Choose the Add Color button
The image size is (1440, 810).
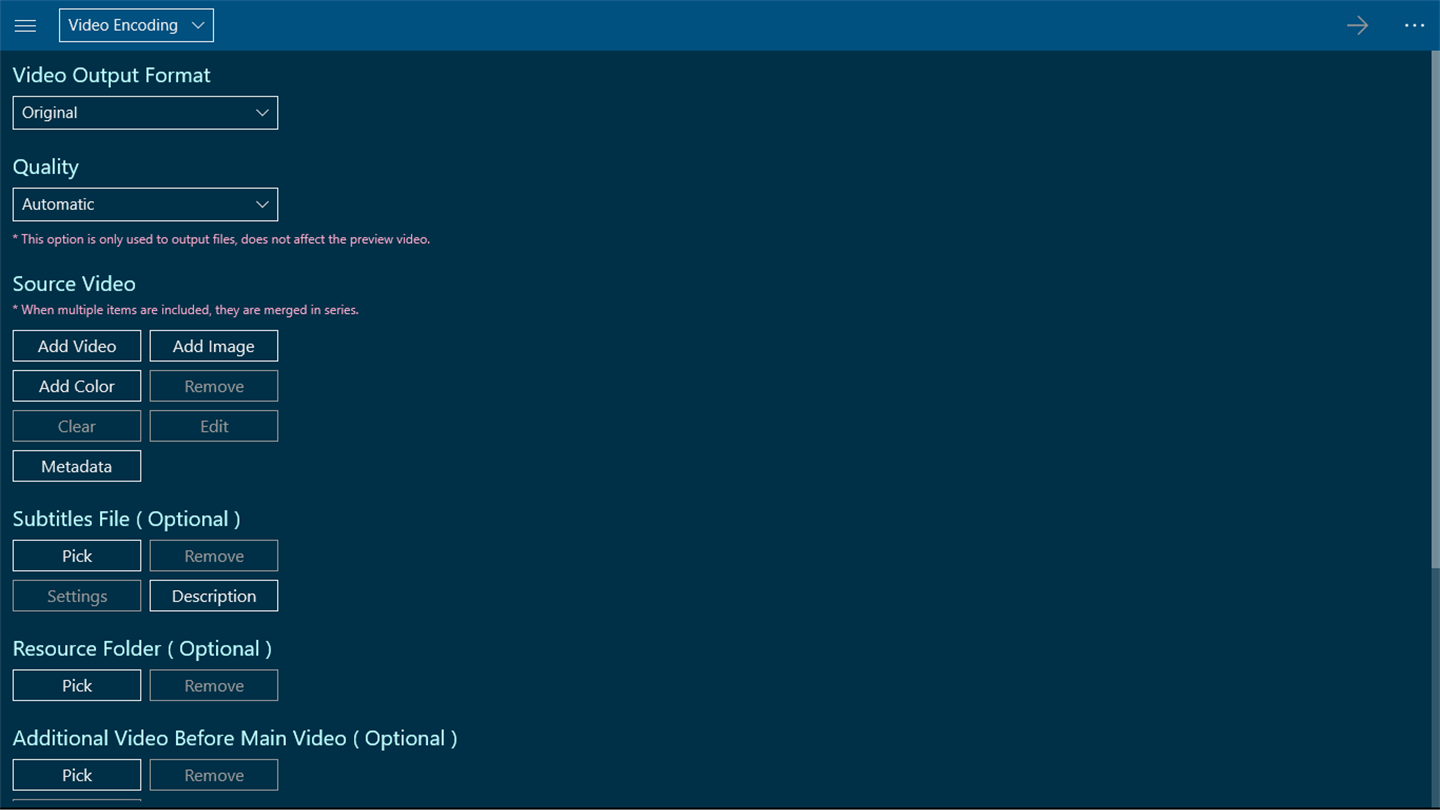pyautogui.click(x=77, y=386)
